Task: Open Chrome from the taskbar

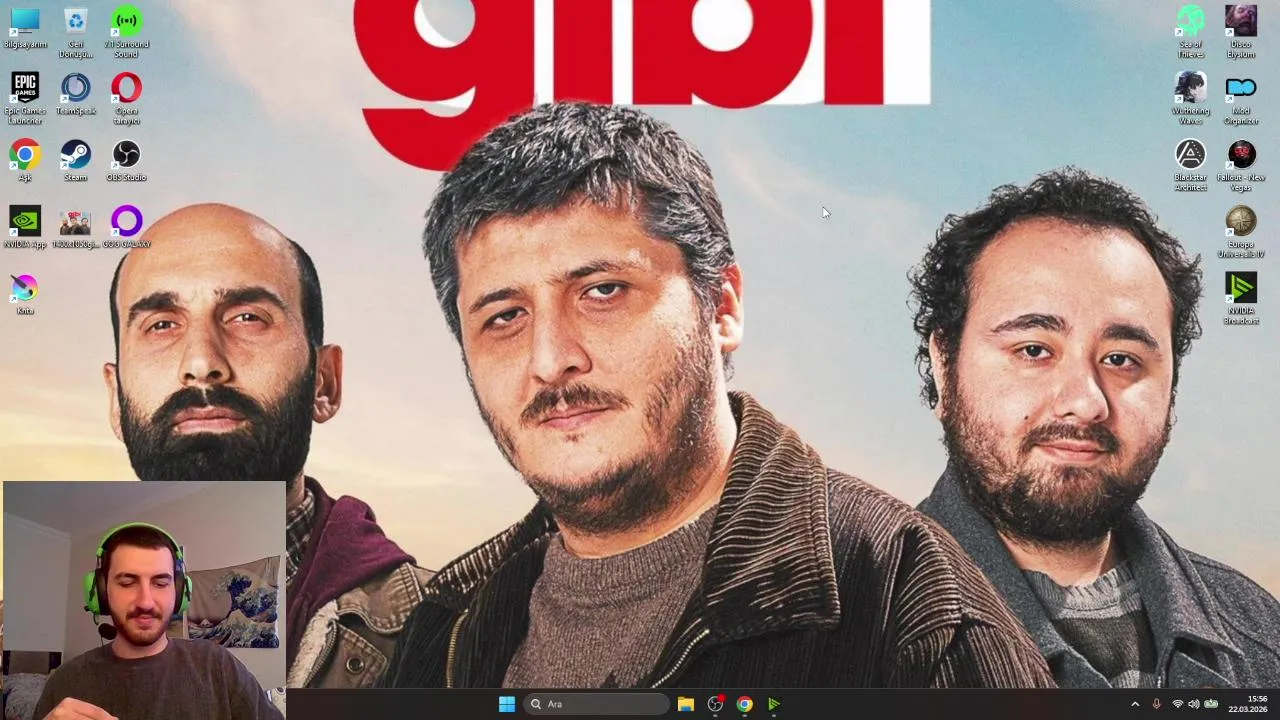Action: (745, 704)
